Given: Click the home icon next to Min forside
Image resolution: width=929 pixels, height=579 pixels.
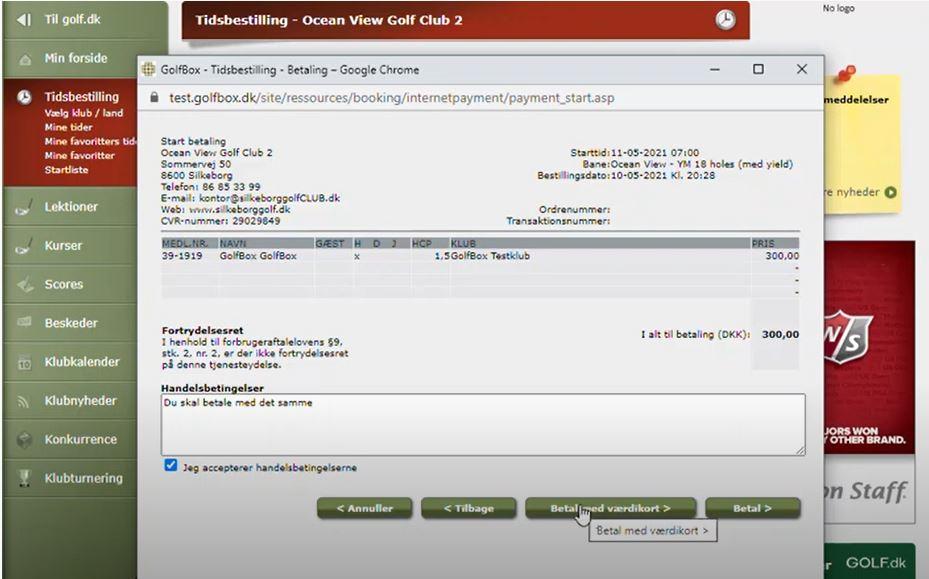Looking at the screenshot, I should [x=25, y=60].
